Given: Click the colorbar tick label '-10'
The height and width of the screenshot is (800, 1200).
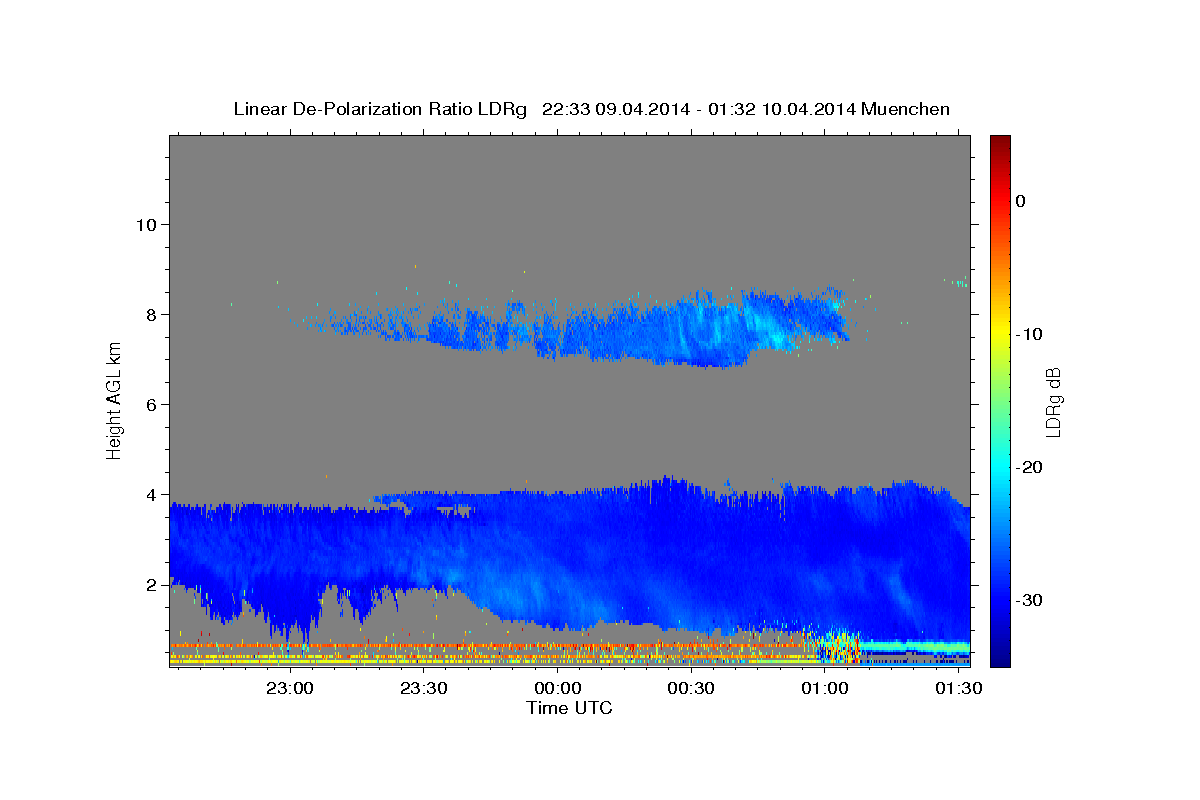Looking at the screenshot, I should point(1029,334).
